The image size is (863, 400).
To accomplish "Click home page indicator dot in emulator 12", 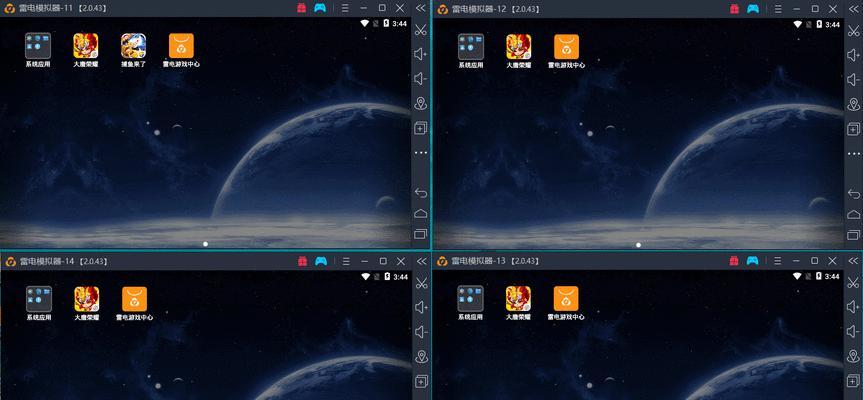I will tap(638, 244).
